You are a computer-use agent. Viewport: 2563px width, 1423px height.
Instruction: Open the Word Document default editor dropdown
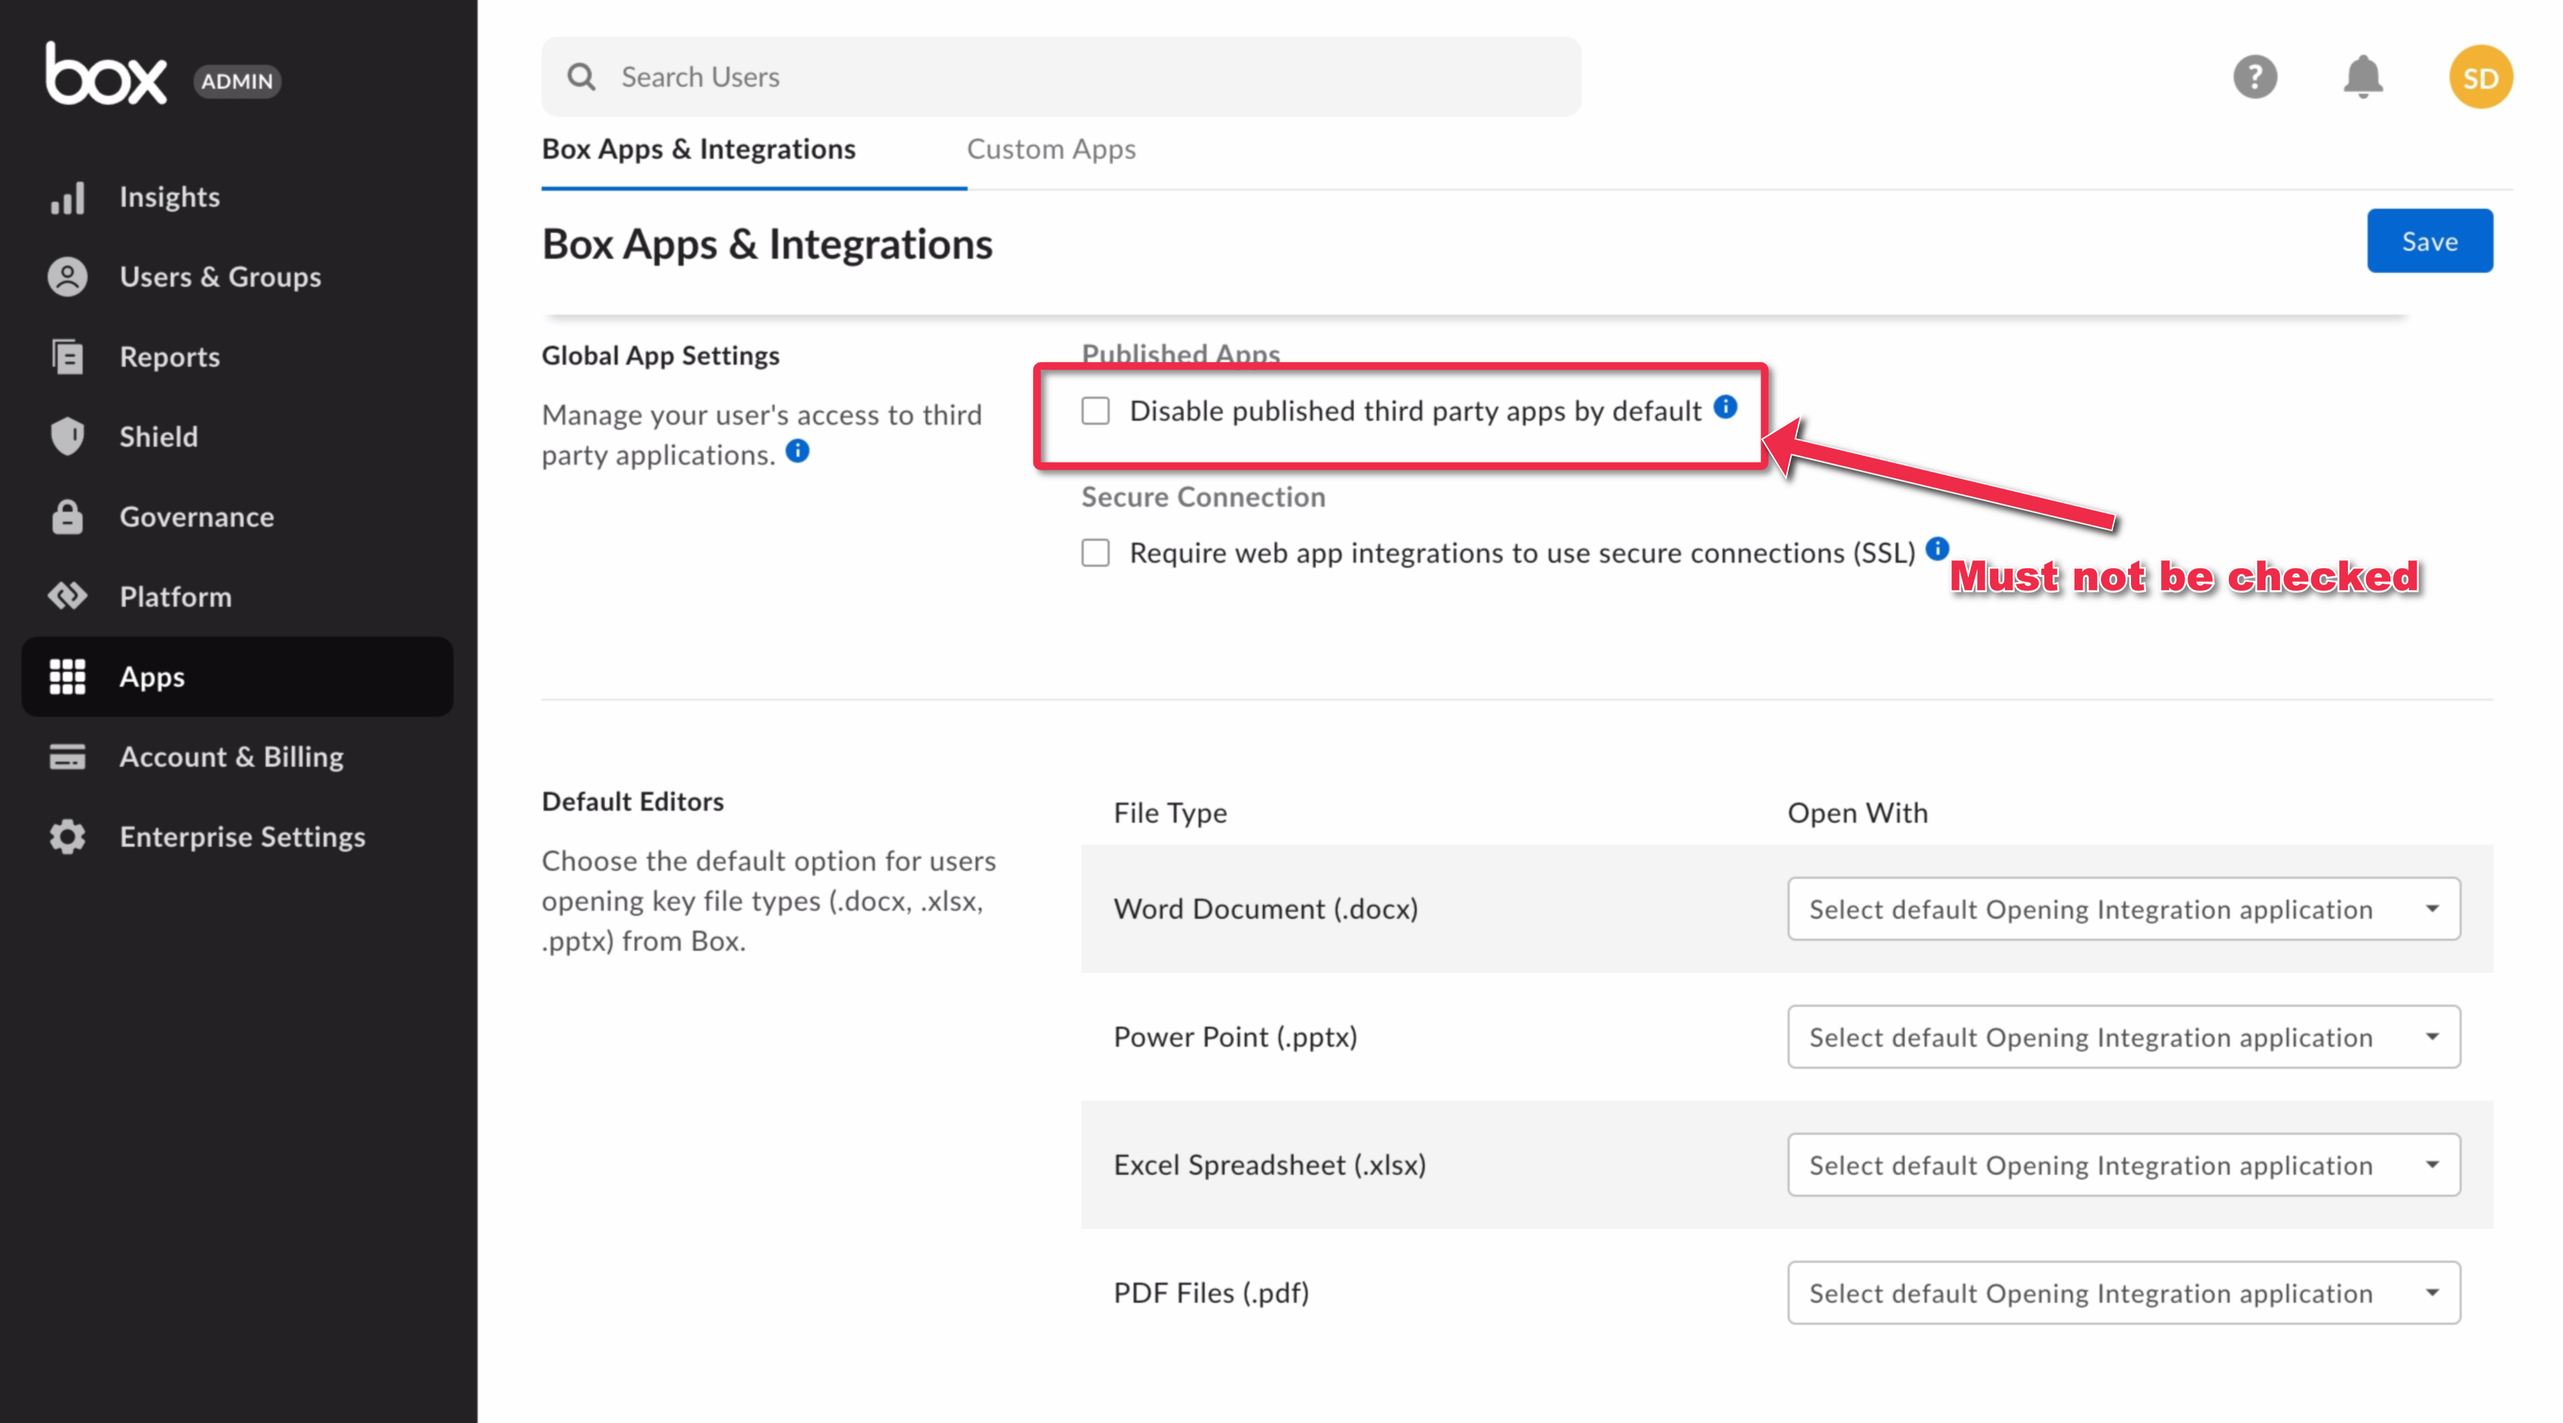[x=2123, y=909]
